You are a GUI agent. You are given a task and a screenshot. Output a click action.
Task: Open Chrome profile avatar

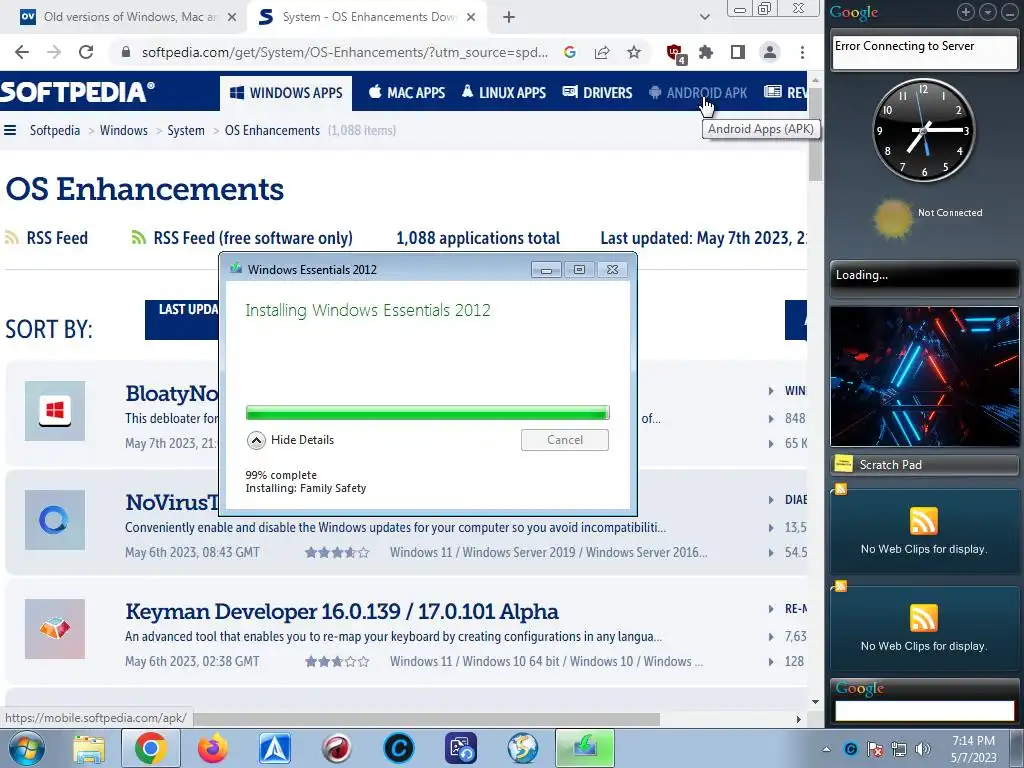pos(770,52)
